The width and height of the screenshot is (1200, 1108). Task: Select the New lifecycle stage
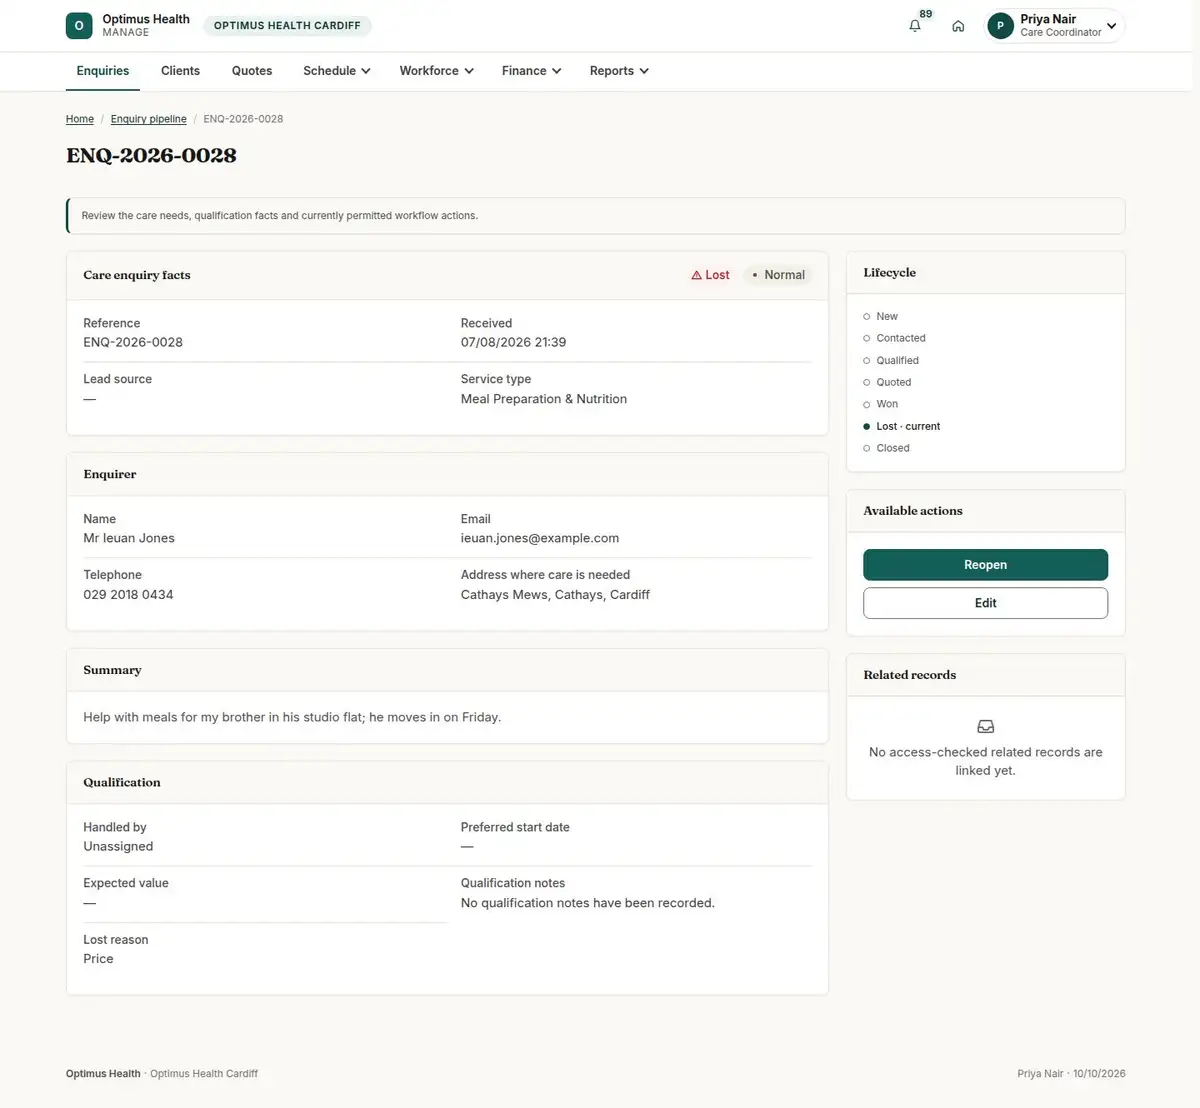point(880,316)
